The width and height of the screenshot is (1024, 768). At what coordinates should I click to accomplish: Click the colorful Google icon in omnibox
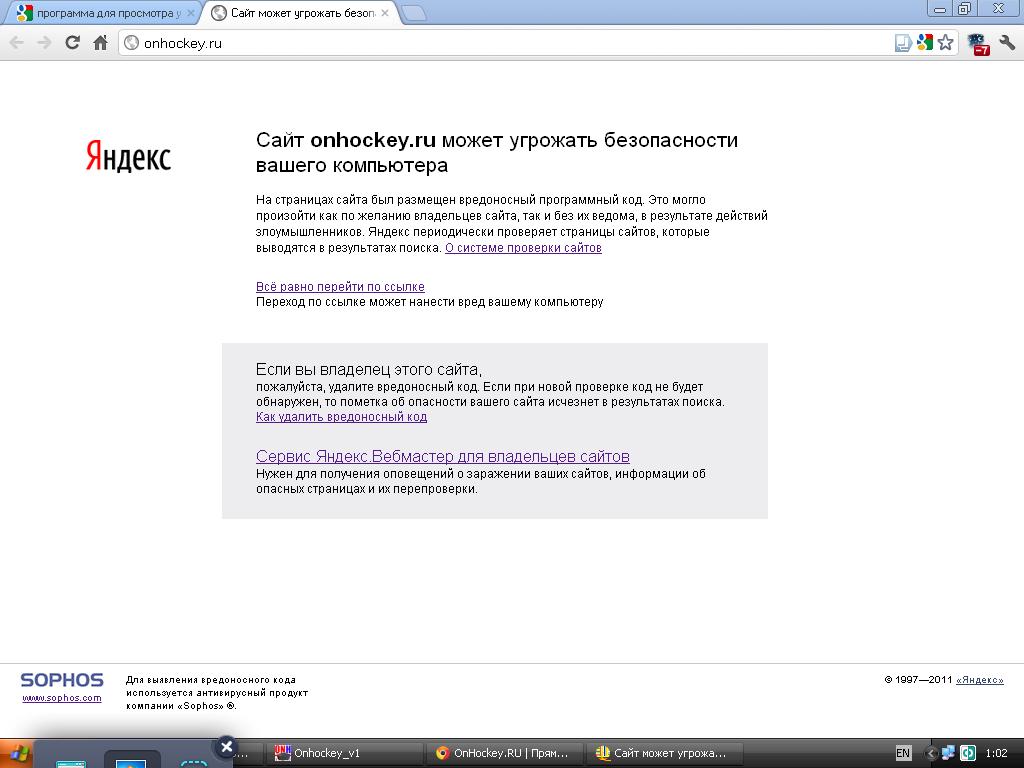click(924, 43)
